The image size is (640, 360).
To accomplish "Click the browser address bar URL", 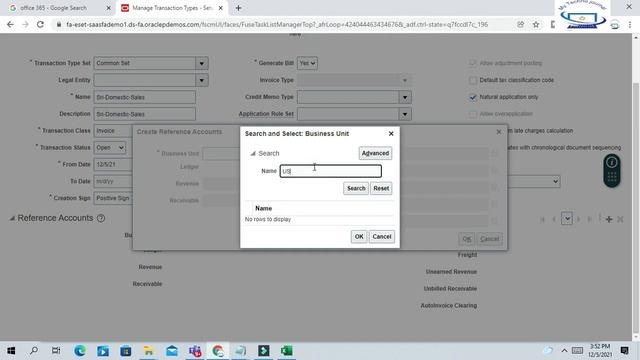I will click(x=277, y=24).
